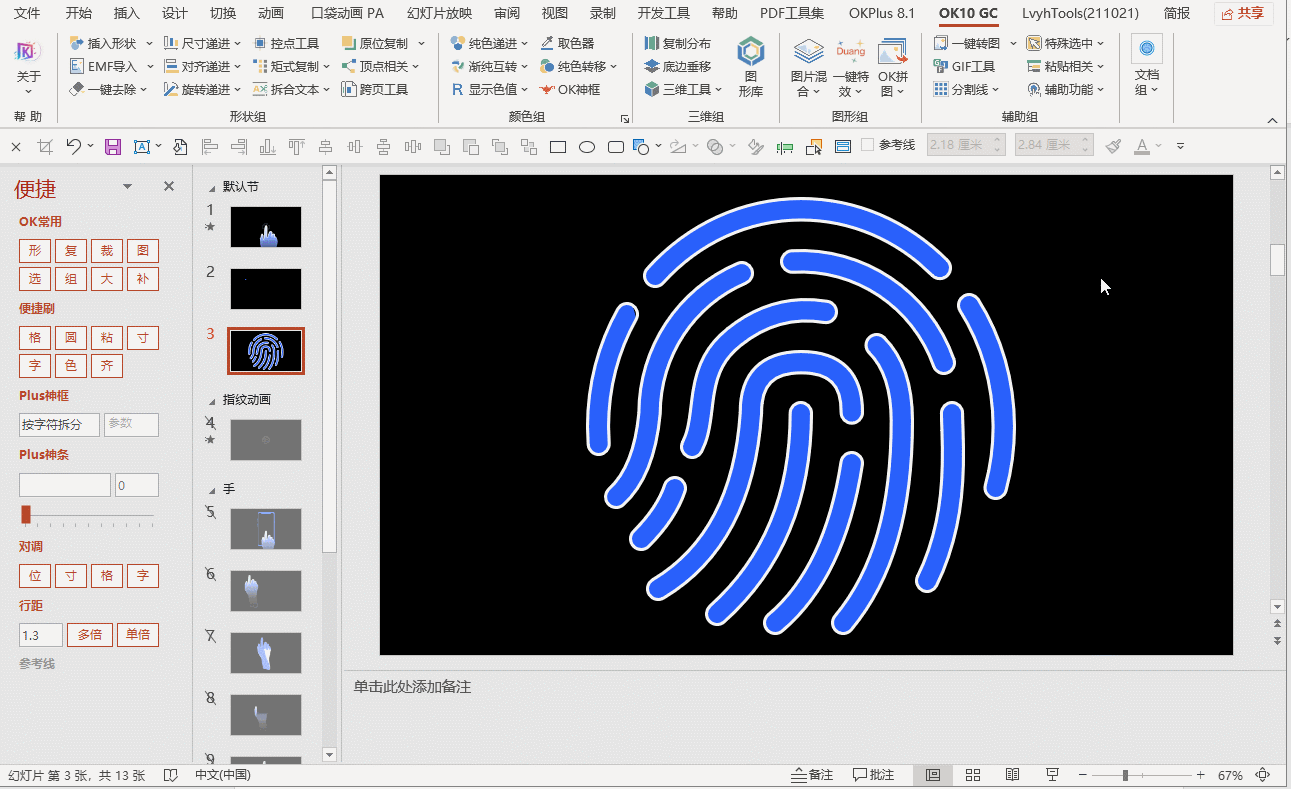The width and height of the screenshot is (1291, 789).
Task: Click the rectangle shape icon
Action: 558,147
